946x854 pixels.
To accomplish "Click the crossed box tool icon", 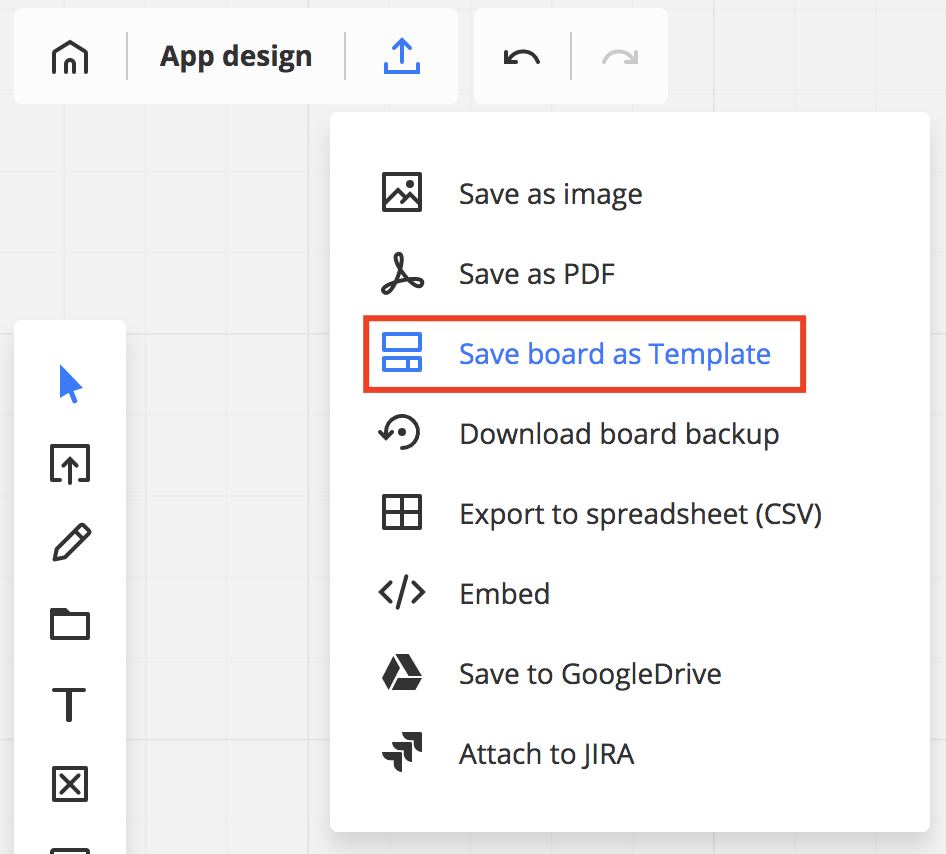I will point(70,785).
